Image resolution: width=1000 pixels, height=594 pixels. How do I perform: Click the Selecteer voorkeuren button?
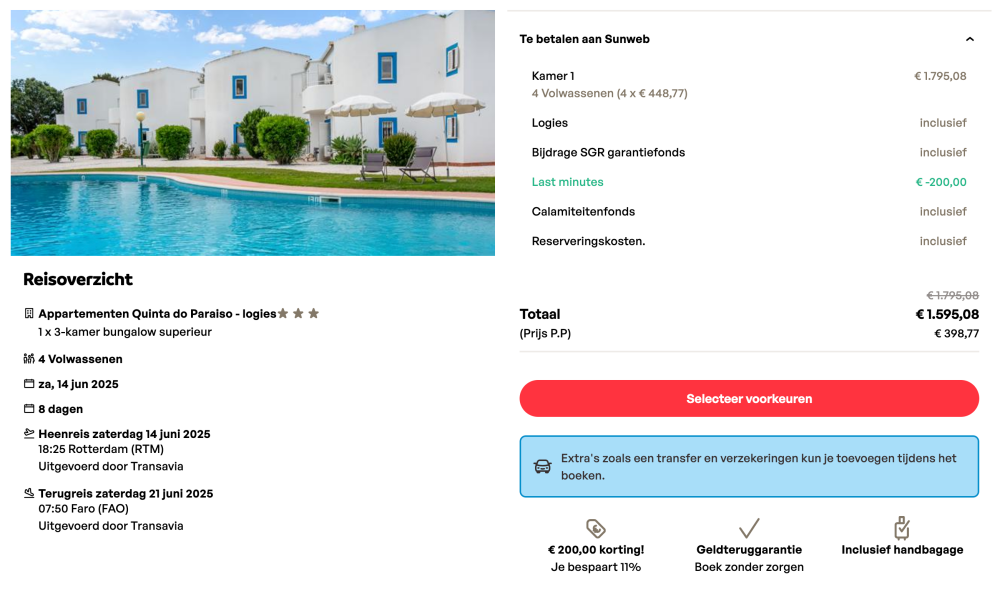(x=749, y=399)
